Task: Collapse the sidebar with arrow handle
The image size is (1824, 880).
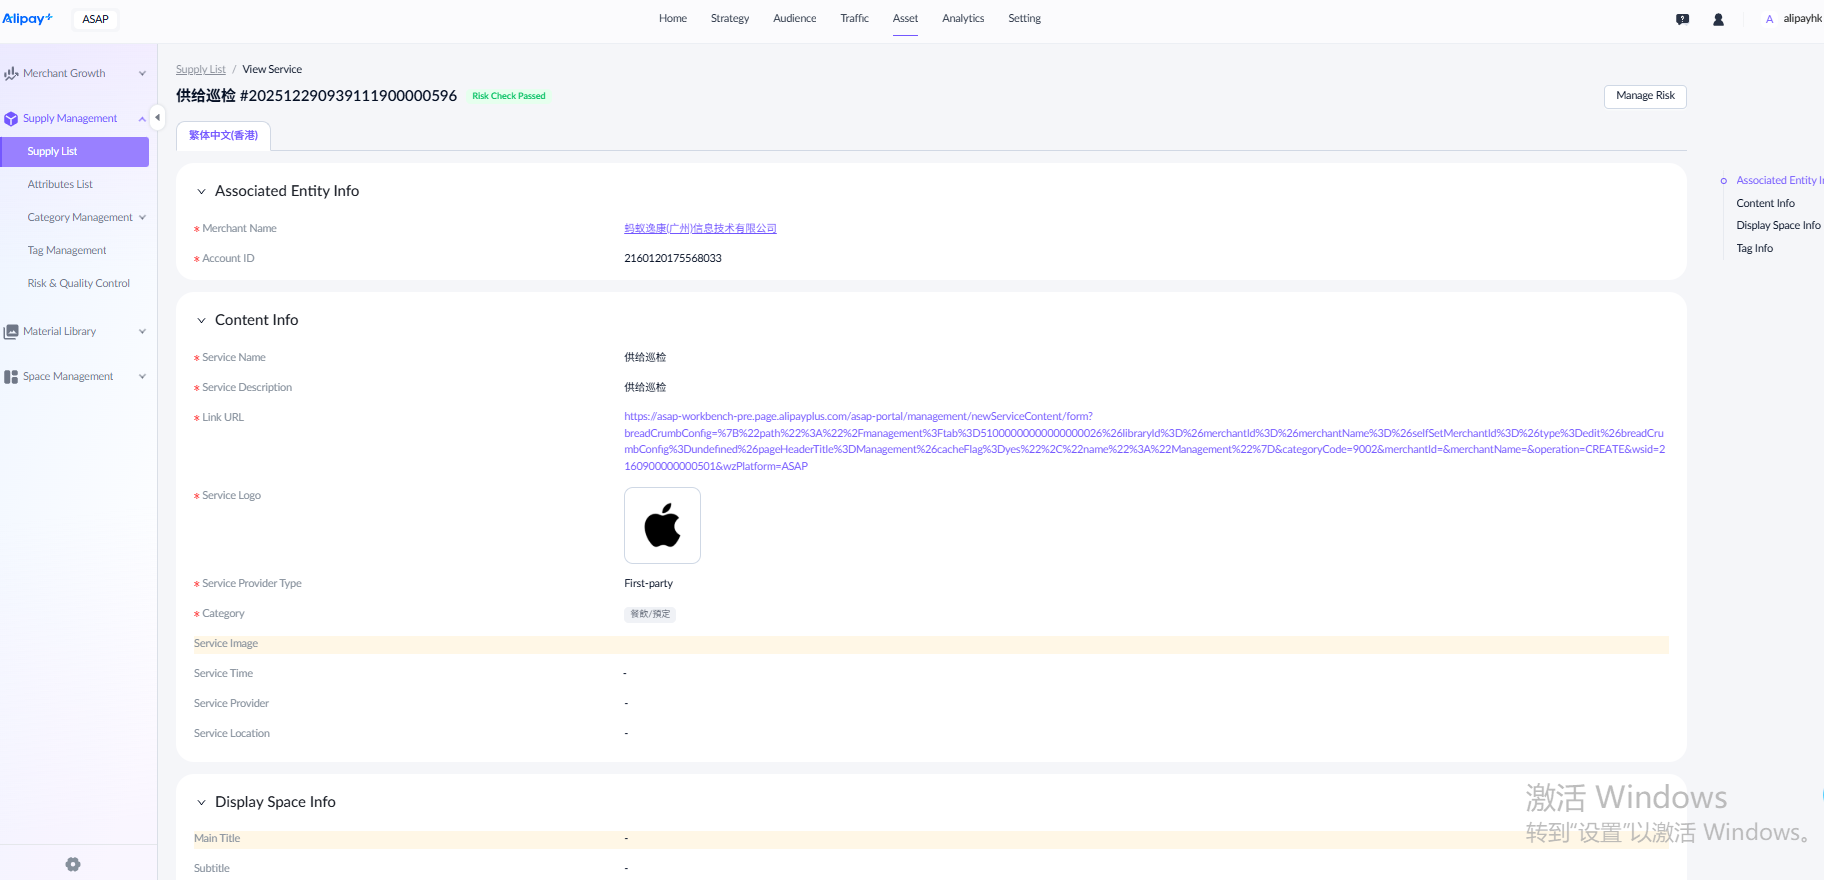Action: [x=157, y=118]
